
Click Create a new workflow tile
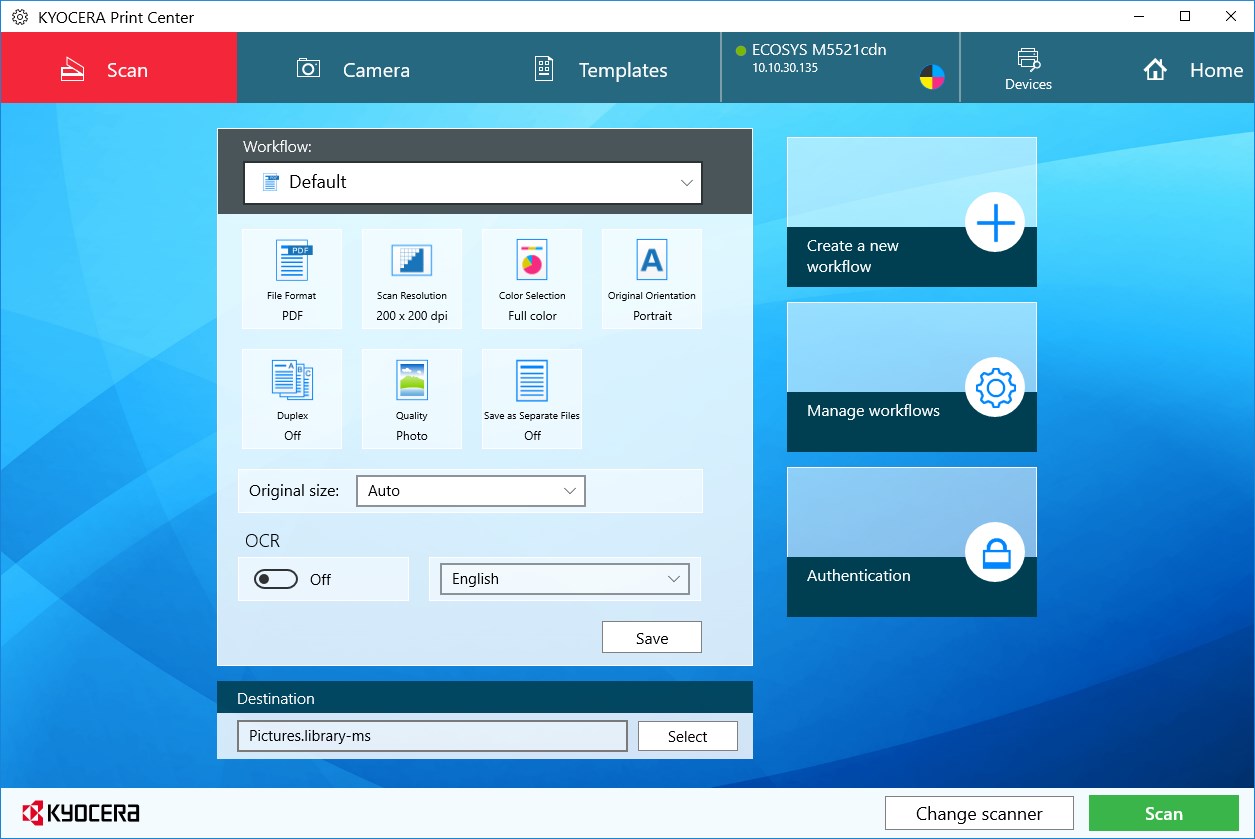click(x=912, y=212)
